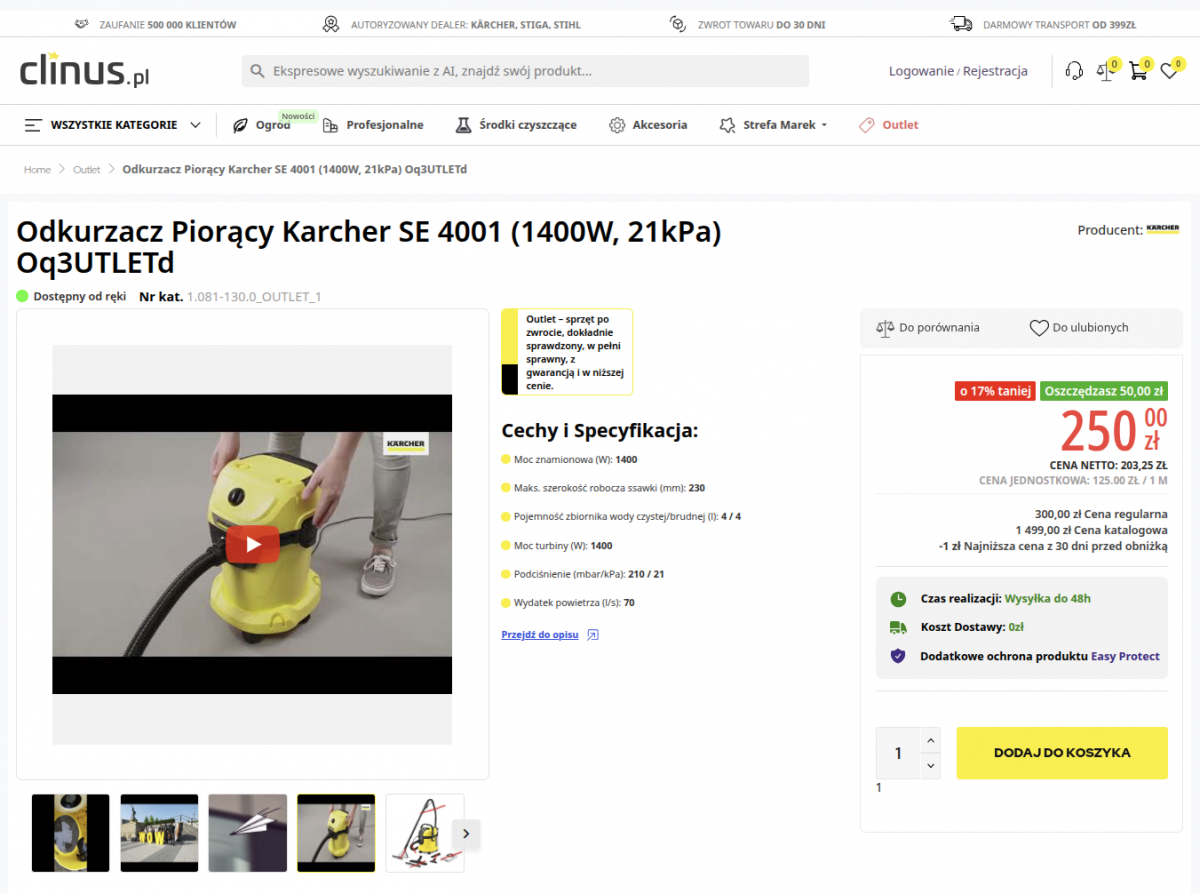The width and height of the screenshot is (1200, 893).
Task: Open the wishlist heart icon in header
Action: [1170, 71]
